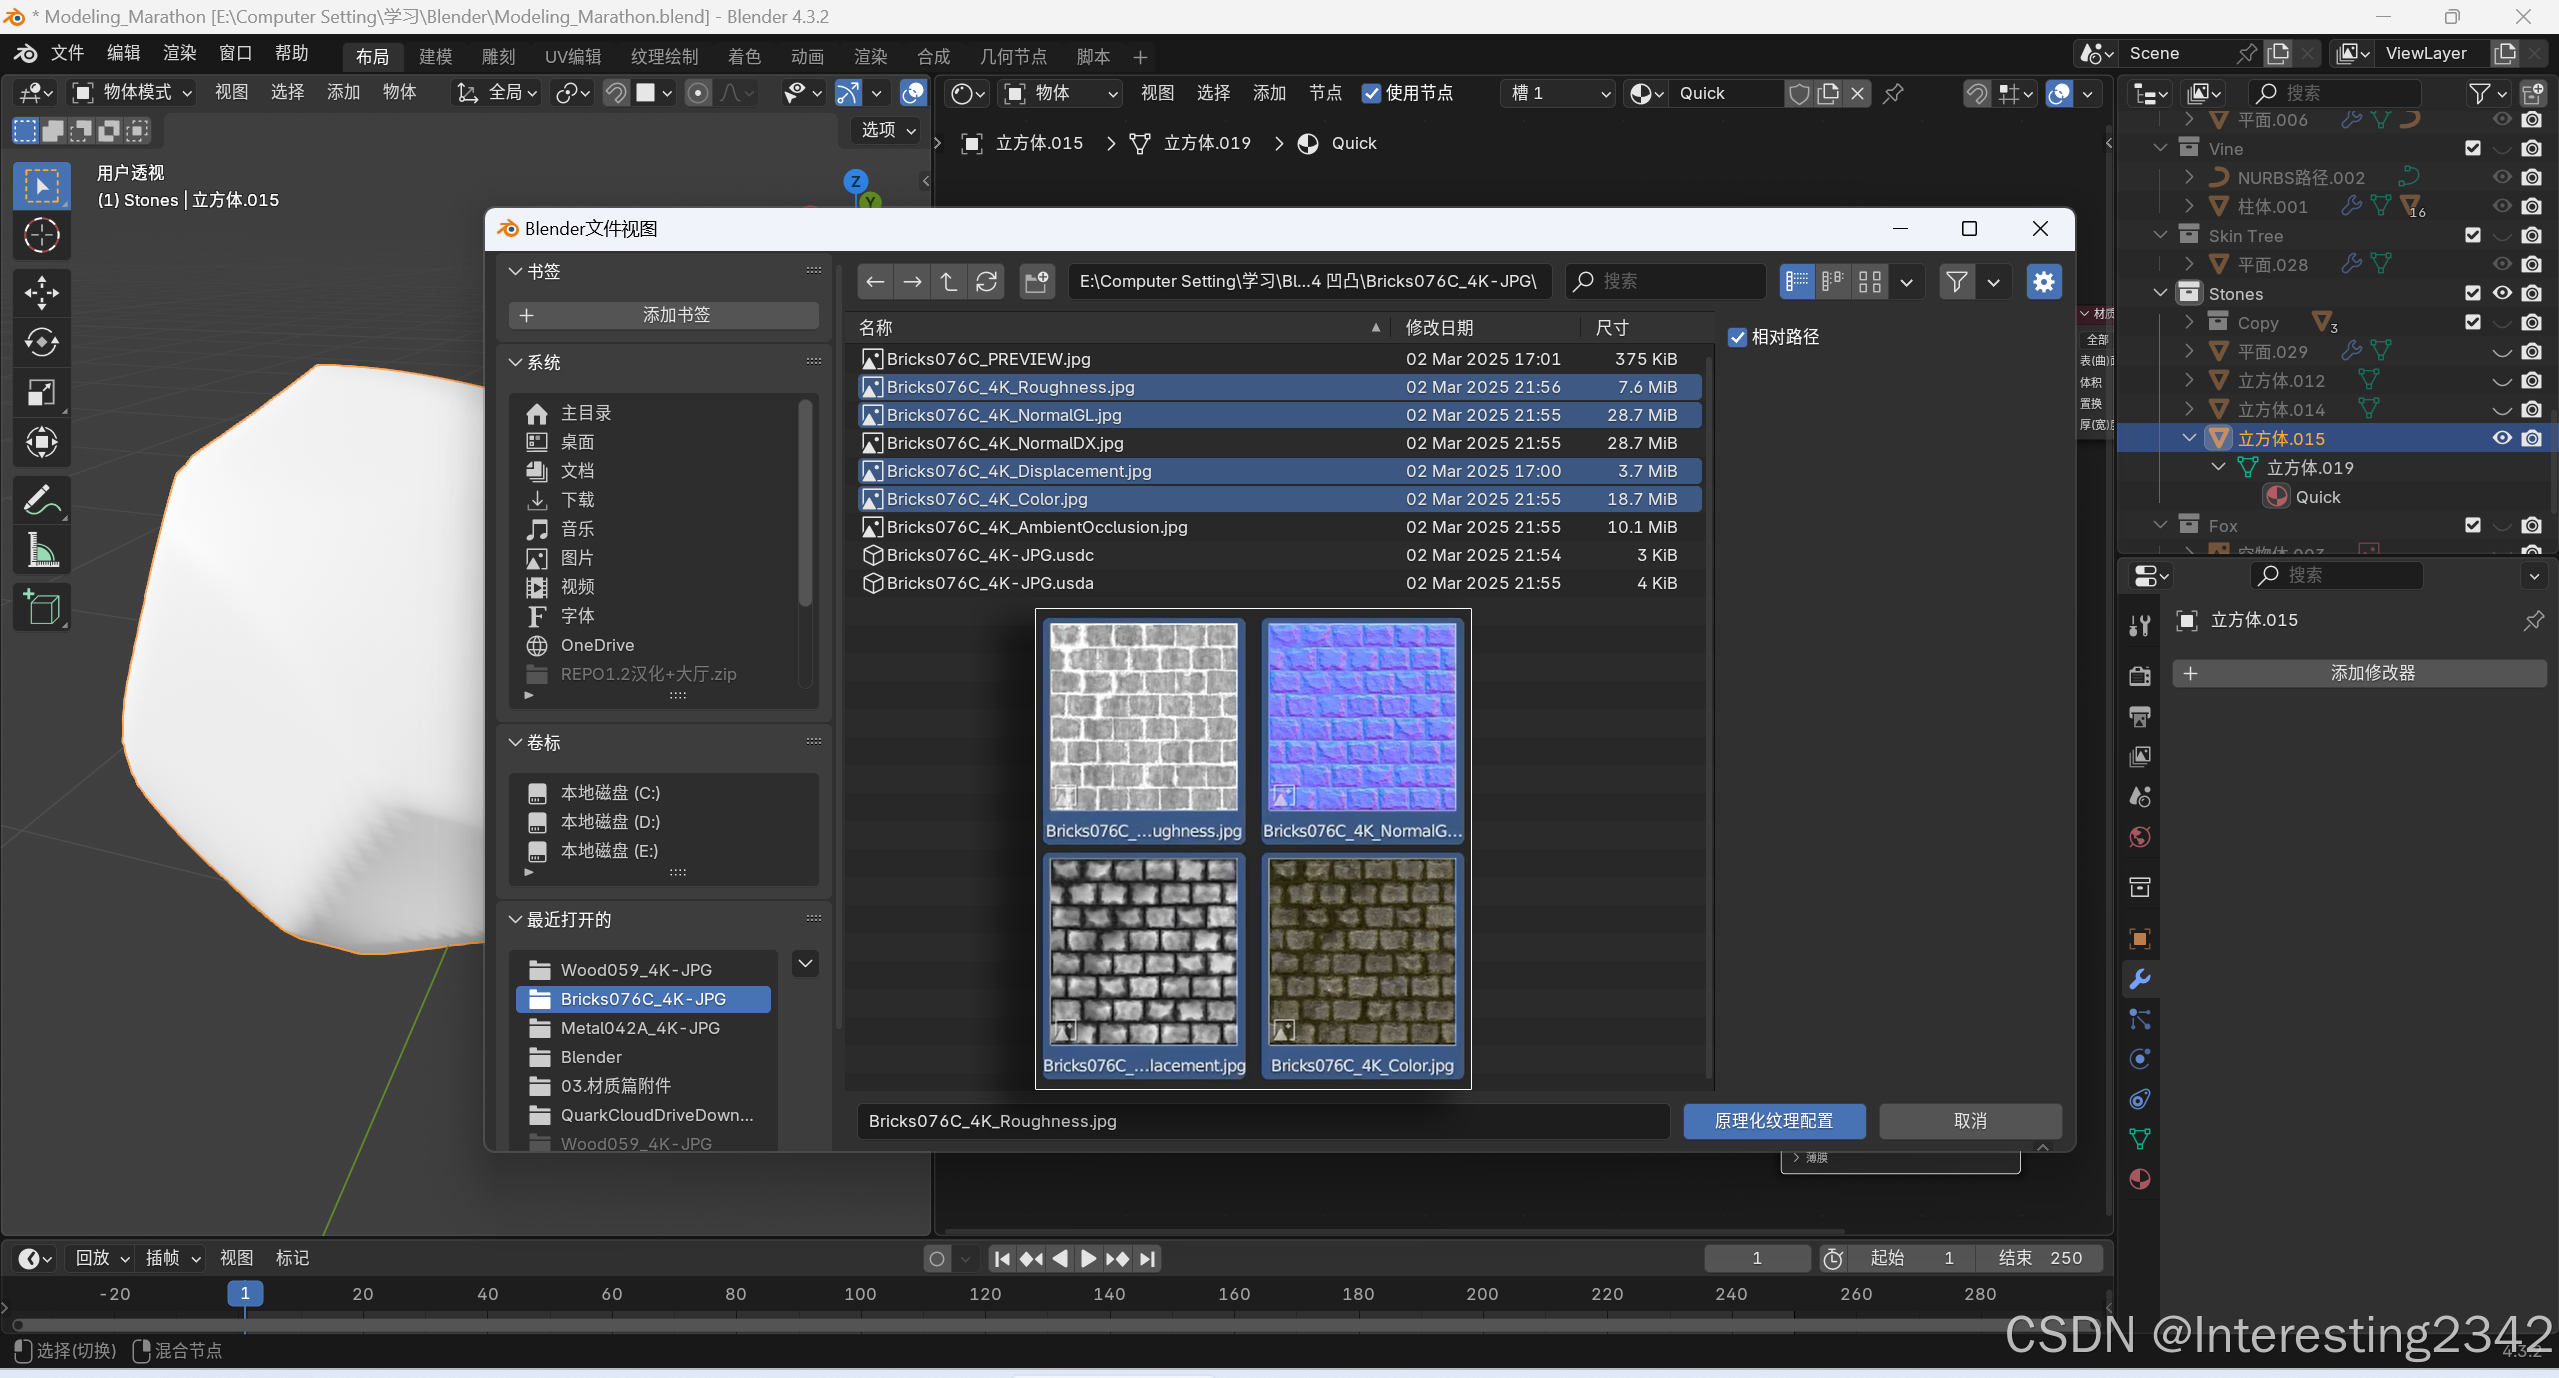Click the 取消 button
2559x1378 pixels.
click(1969, 1121)
